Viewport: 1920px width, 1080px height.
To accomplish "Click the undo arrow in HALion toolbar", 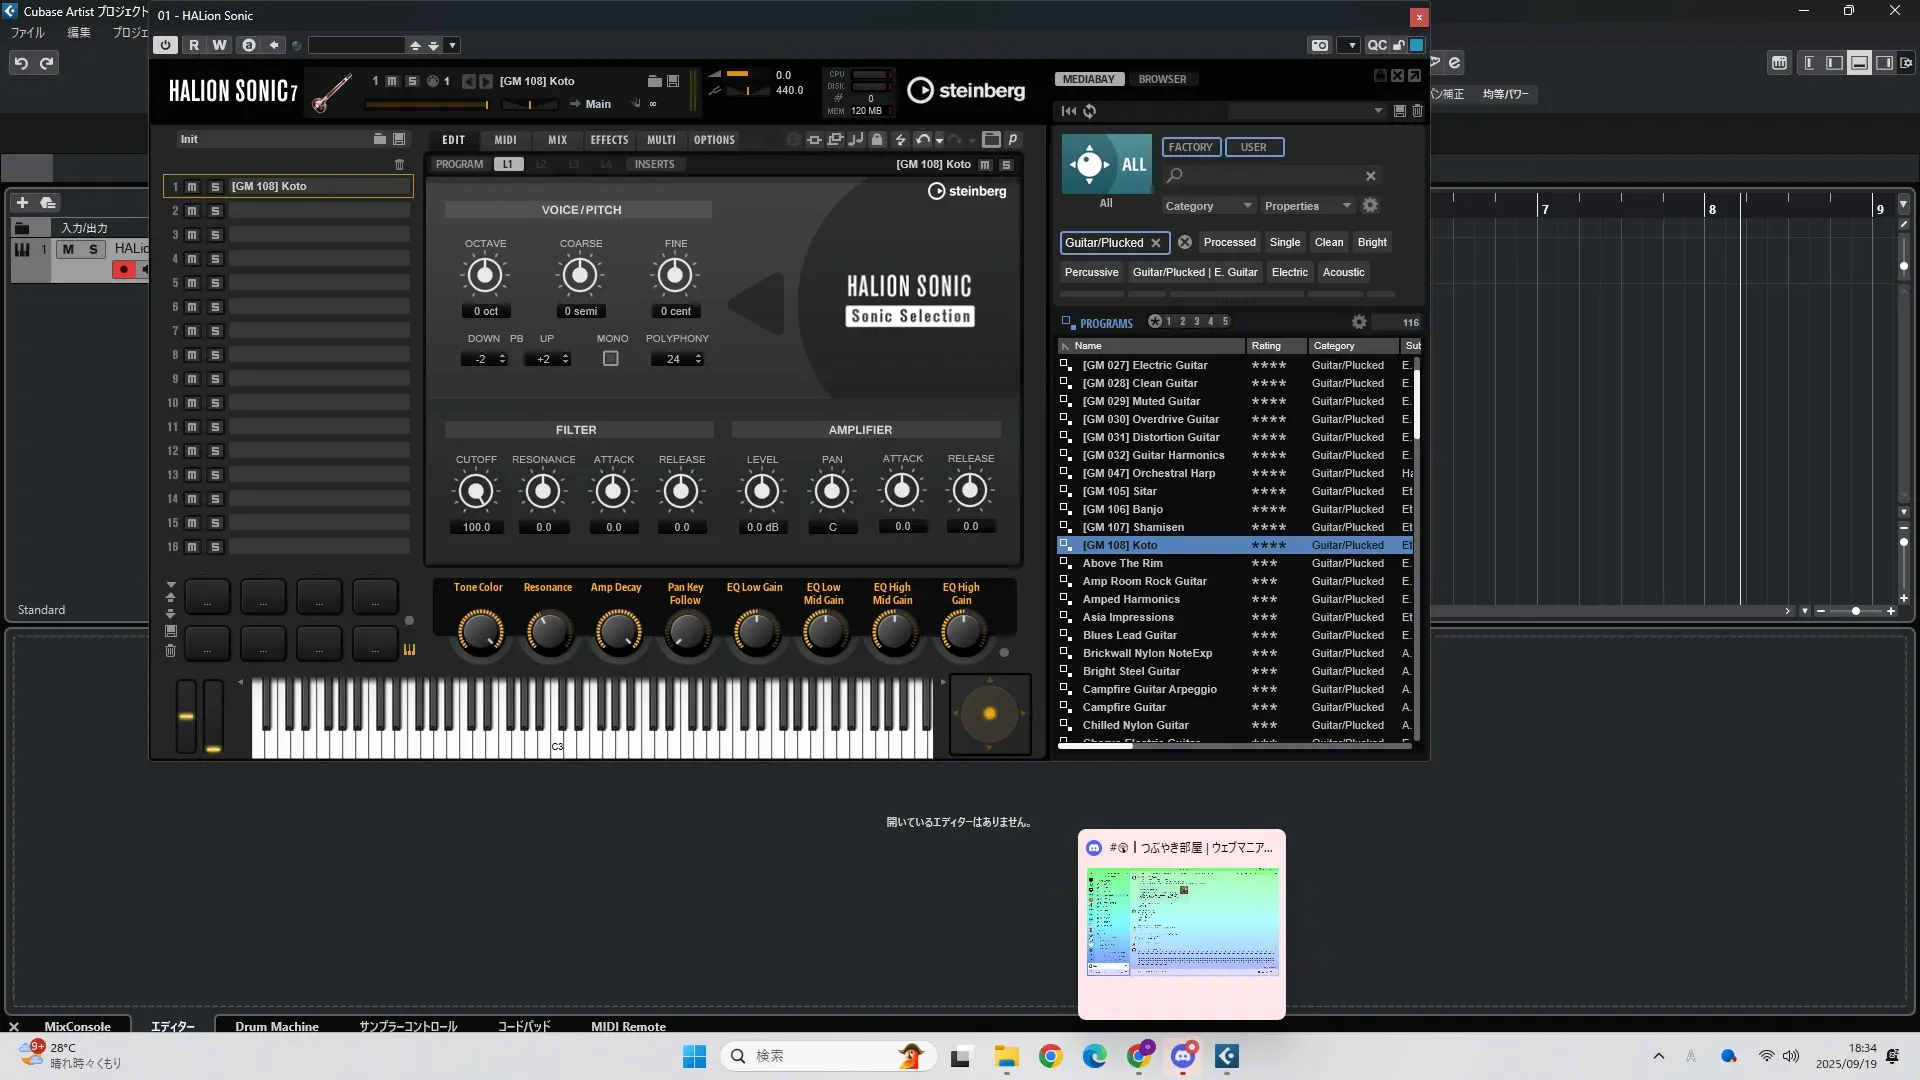I will [x=922, y=140].
